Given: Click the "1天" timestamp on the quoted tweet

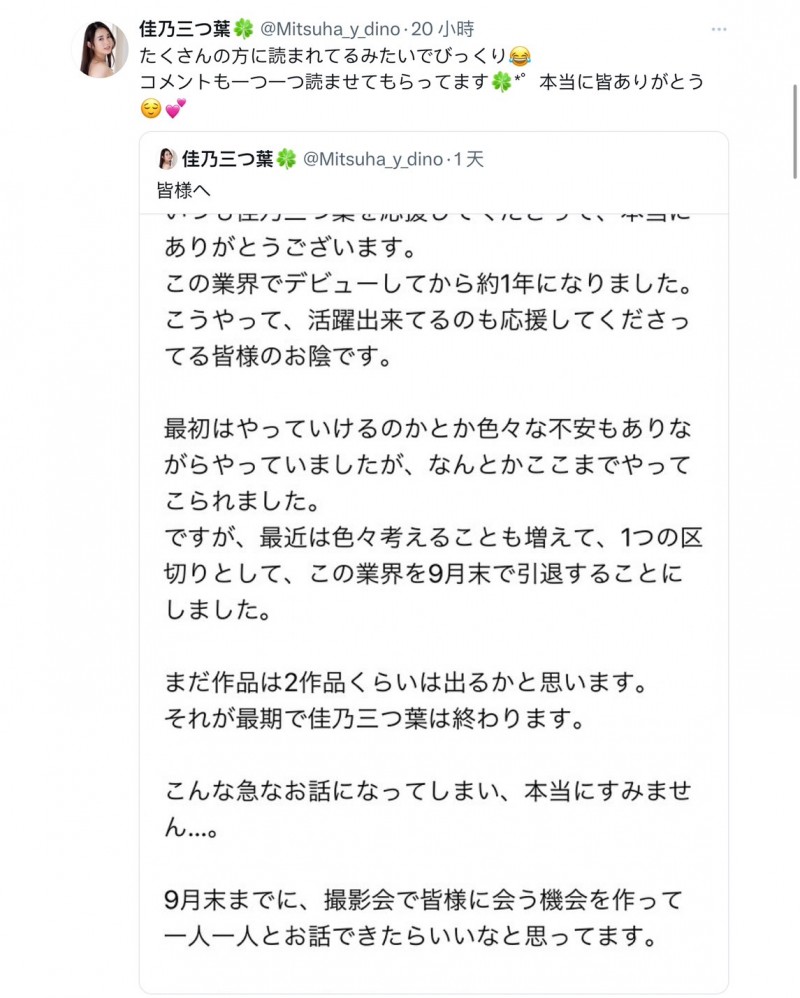Looking at the screenshot, I should (470, 156).
